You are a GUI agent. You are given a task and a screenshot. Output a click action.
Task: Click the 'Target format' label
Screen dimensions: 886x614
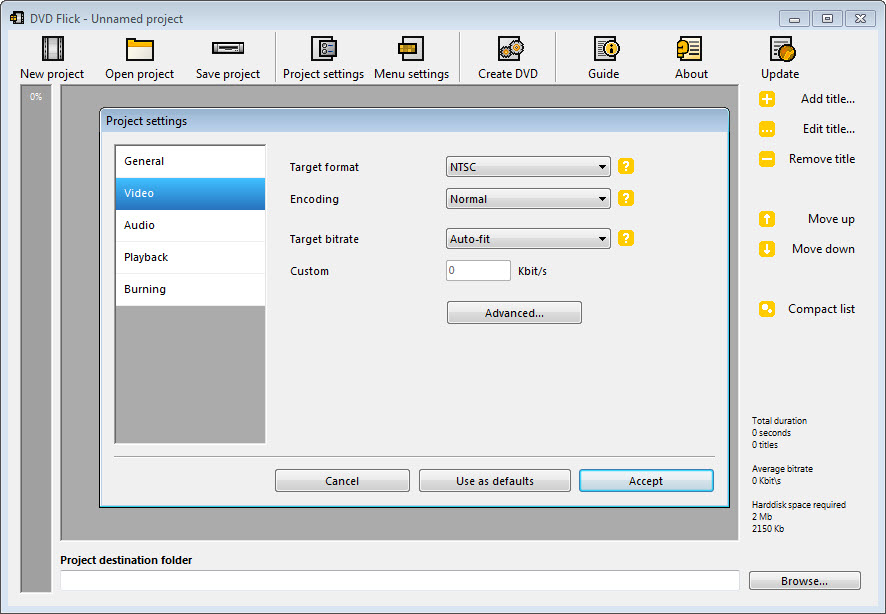324,167
